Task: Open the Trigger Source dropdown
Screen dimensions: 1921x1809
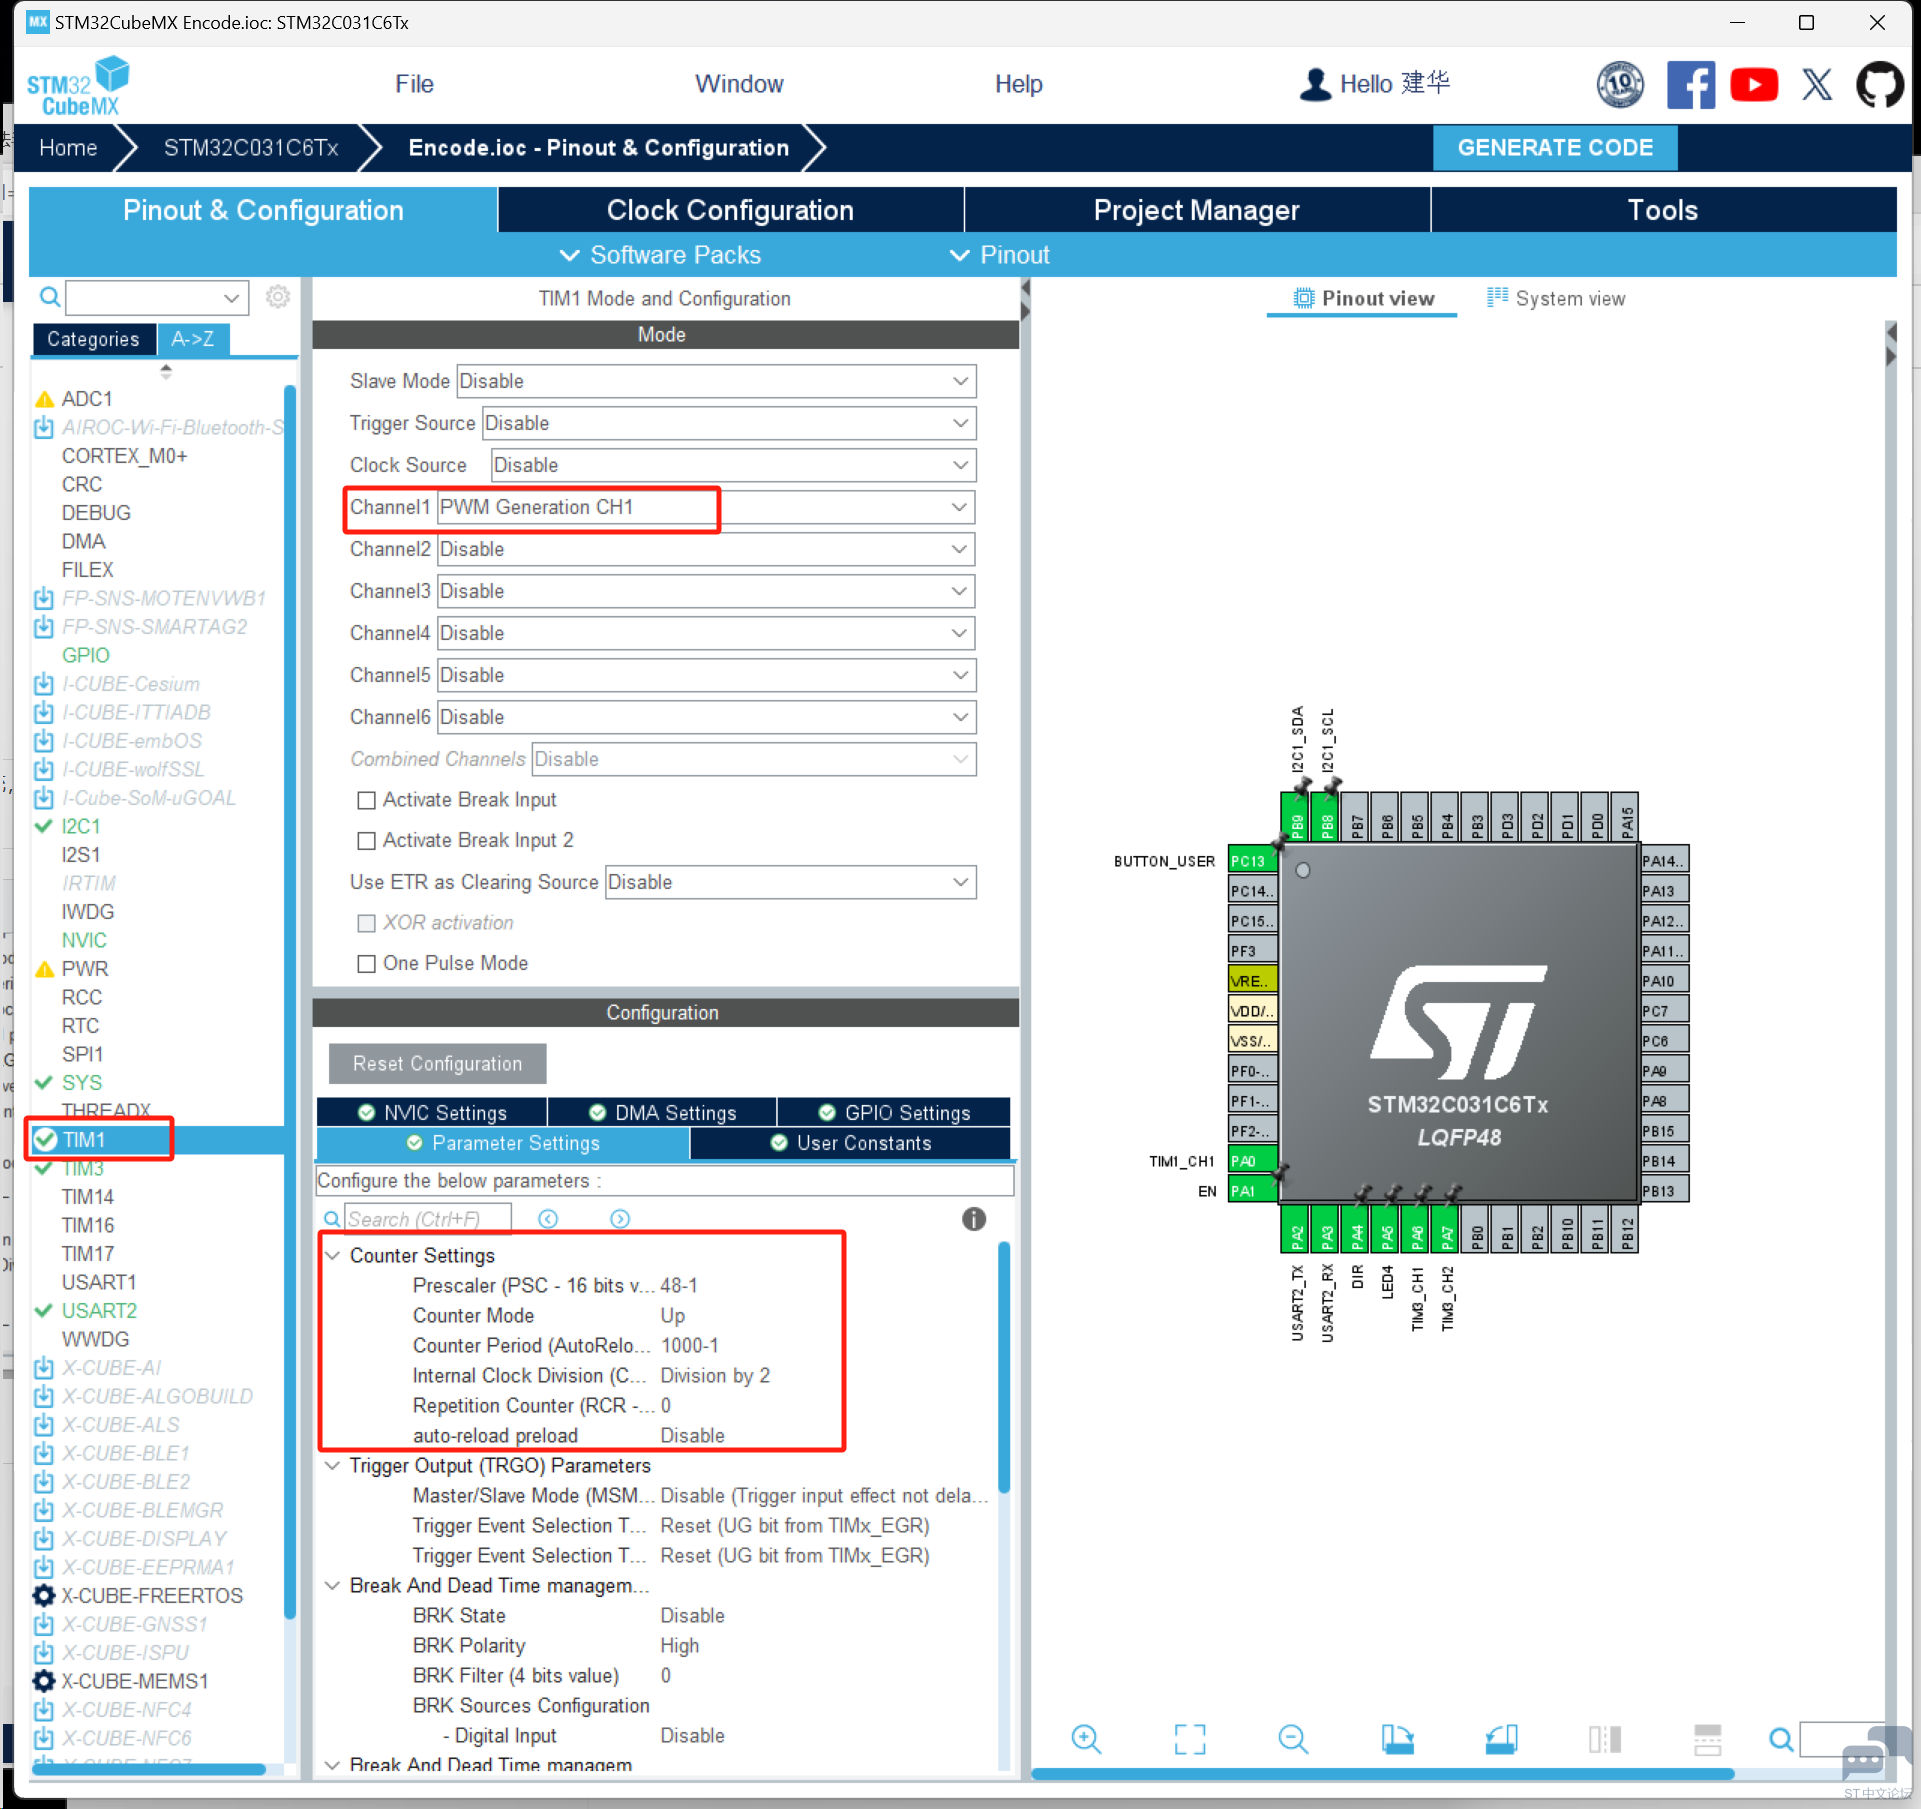Action: tap(729, 423)
